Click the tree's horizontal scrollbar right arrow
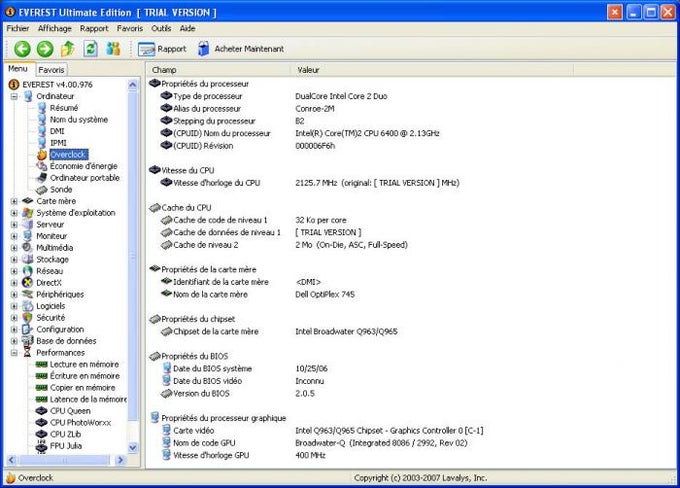This screenshot has height=488, width=680. coord(121,460)
